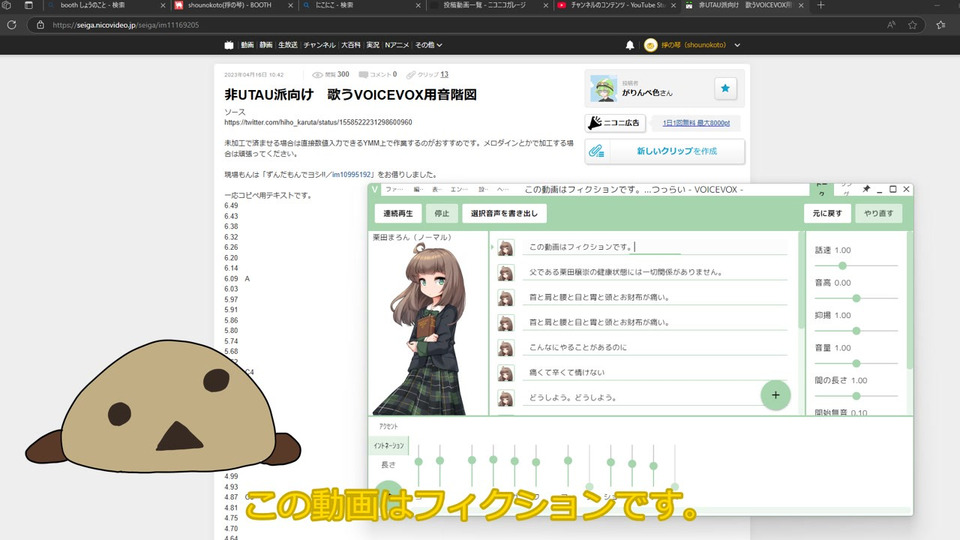Change character icon for first text line
The image size is (960, 540).
506,247
